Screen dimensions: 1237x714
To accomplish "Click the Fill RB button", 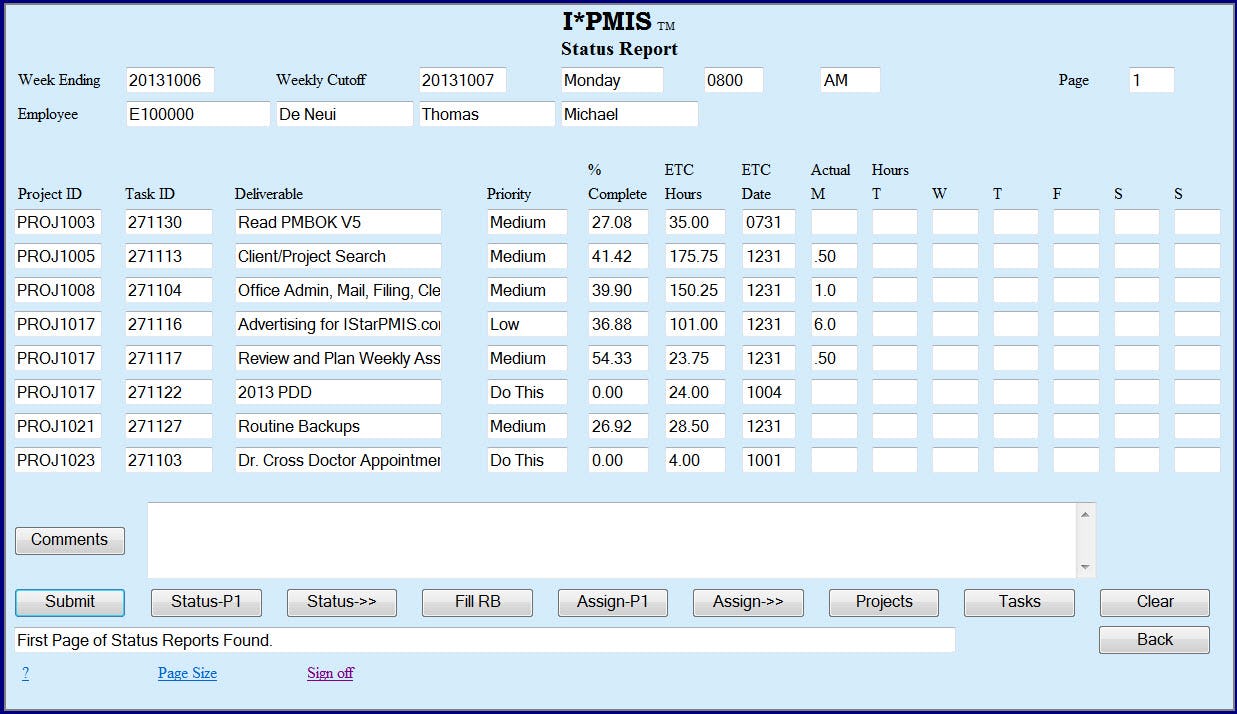I will pyautogui.click(x=477, y=602).
